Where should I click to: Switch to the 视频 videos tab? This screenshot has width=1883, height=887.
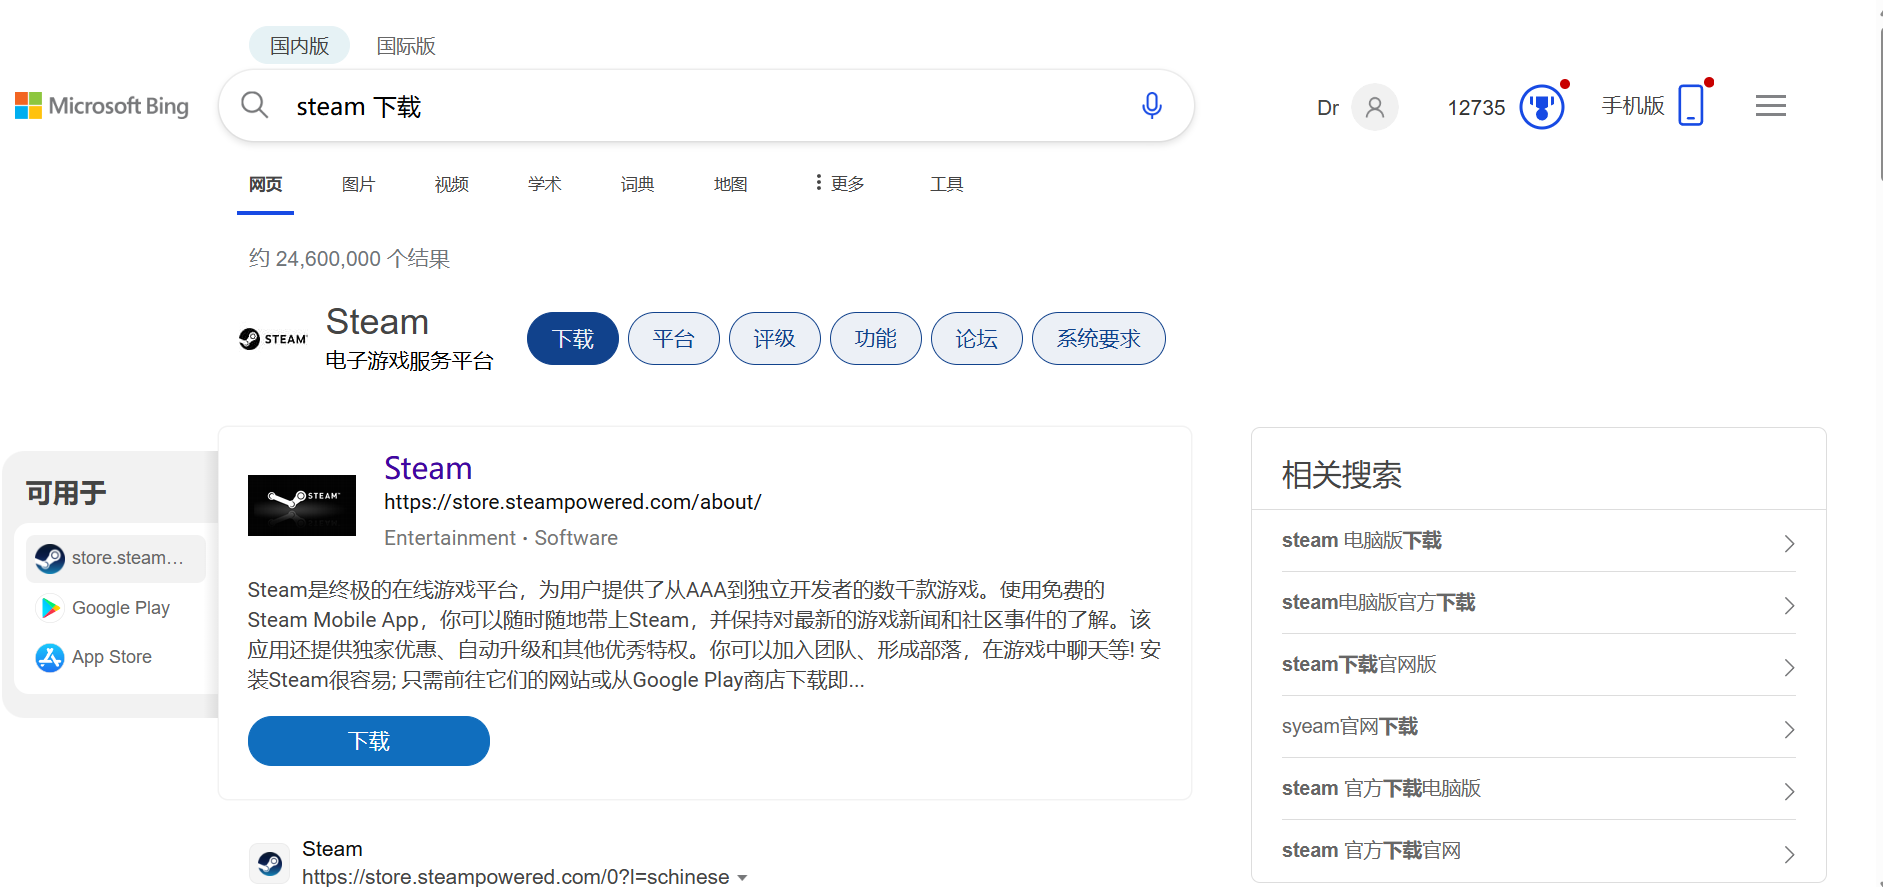click(x=451, y=184)
